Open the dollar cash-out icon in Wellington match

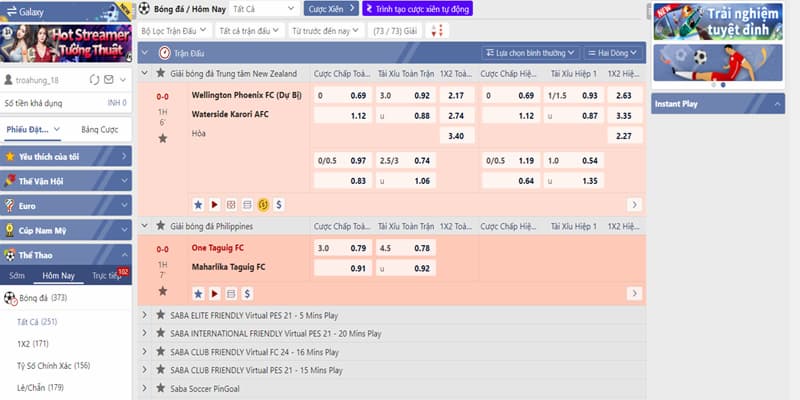click(279, 205)
